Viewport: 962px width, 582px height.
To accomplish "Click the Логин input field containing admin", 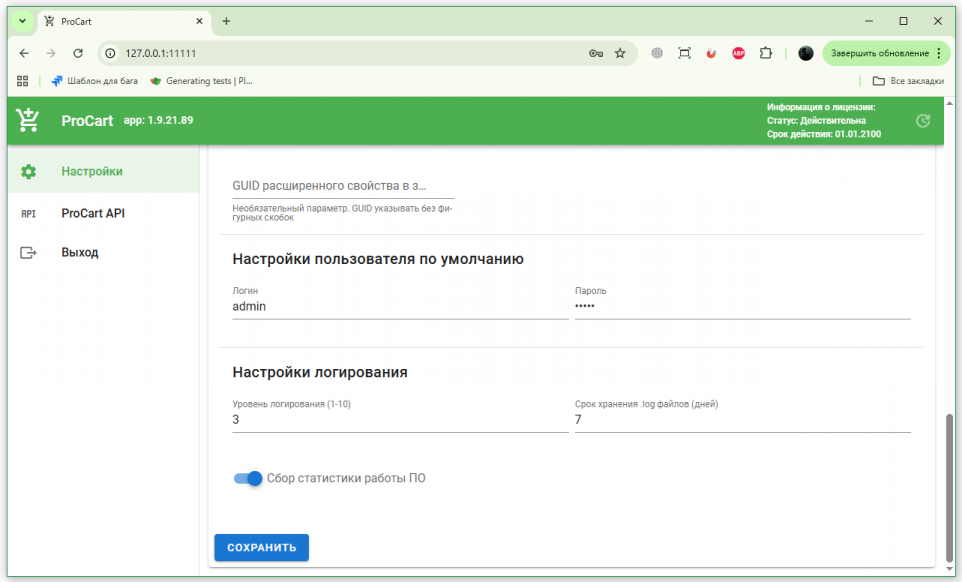I will click(400, 307).
